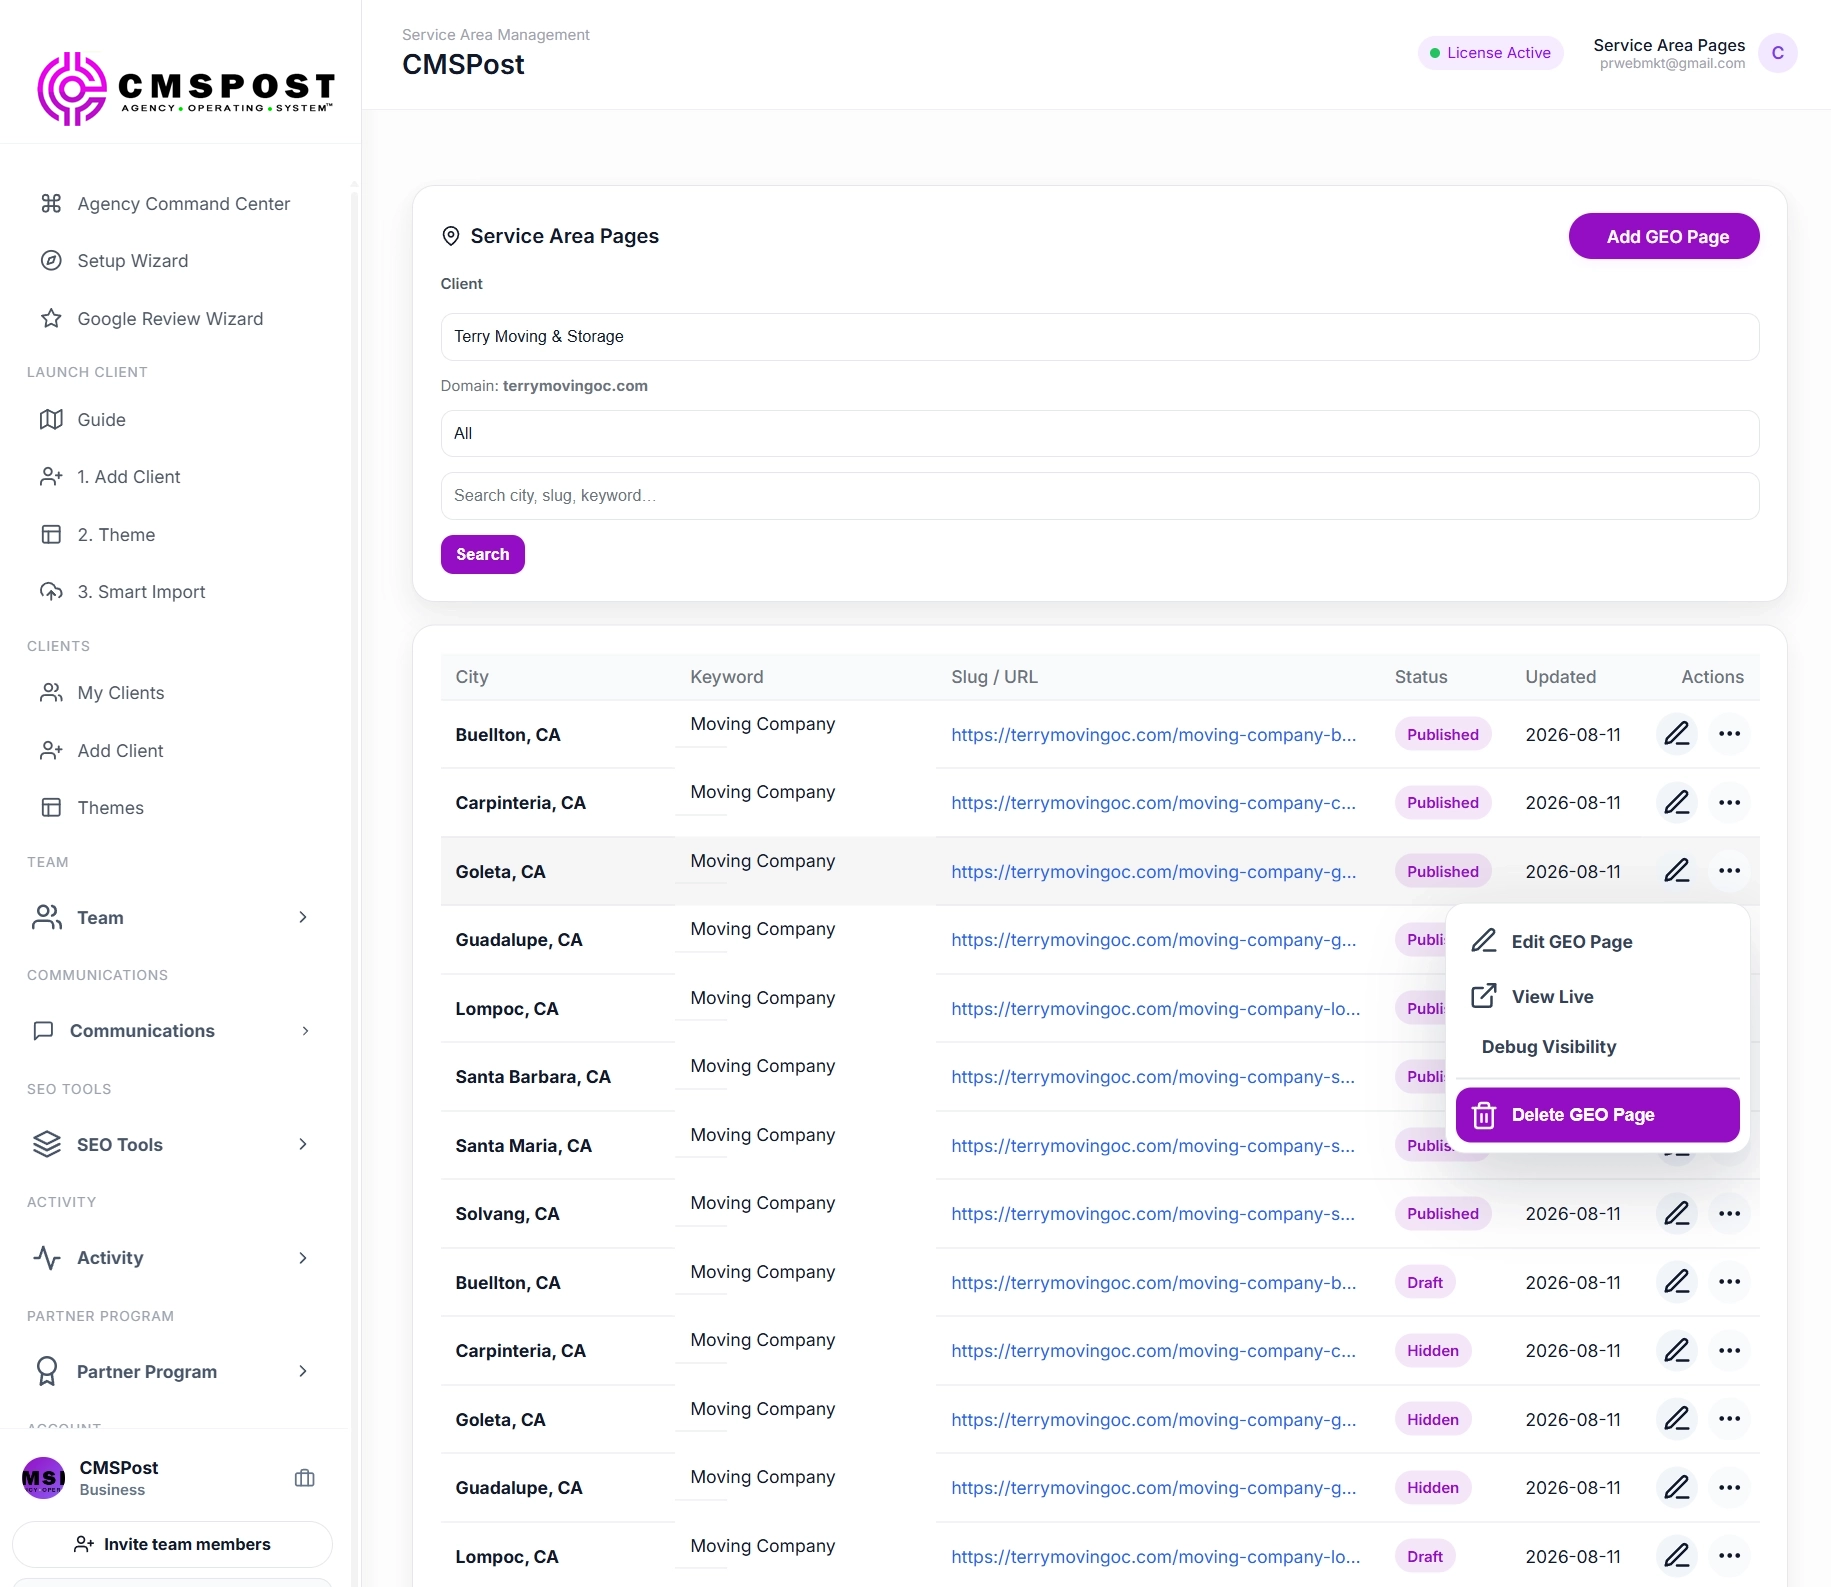Select Delete GEO Page in the menu

(x=1597, y=1115)
